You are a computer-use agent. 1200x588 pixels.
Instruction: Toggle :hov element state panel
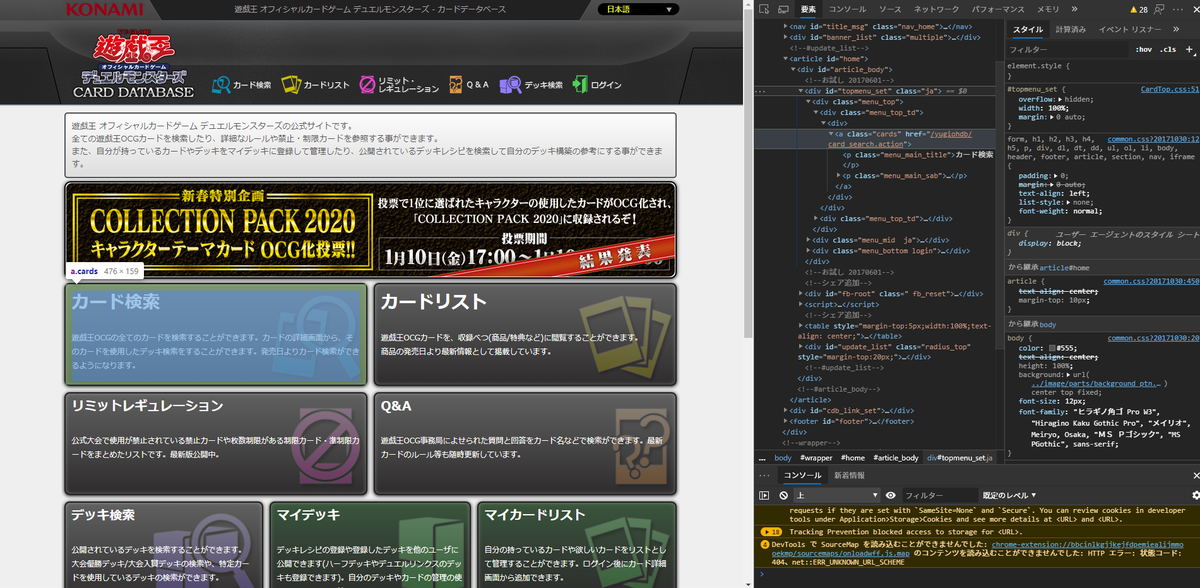coord(1144,48)
